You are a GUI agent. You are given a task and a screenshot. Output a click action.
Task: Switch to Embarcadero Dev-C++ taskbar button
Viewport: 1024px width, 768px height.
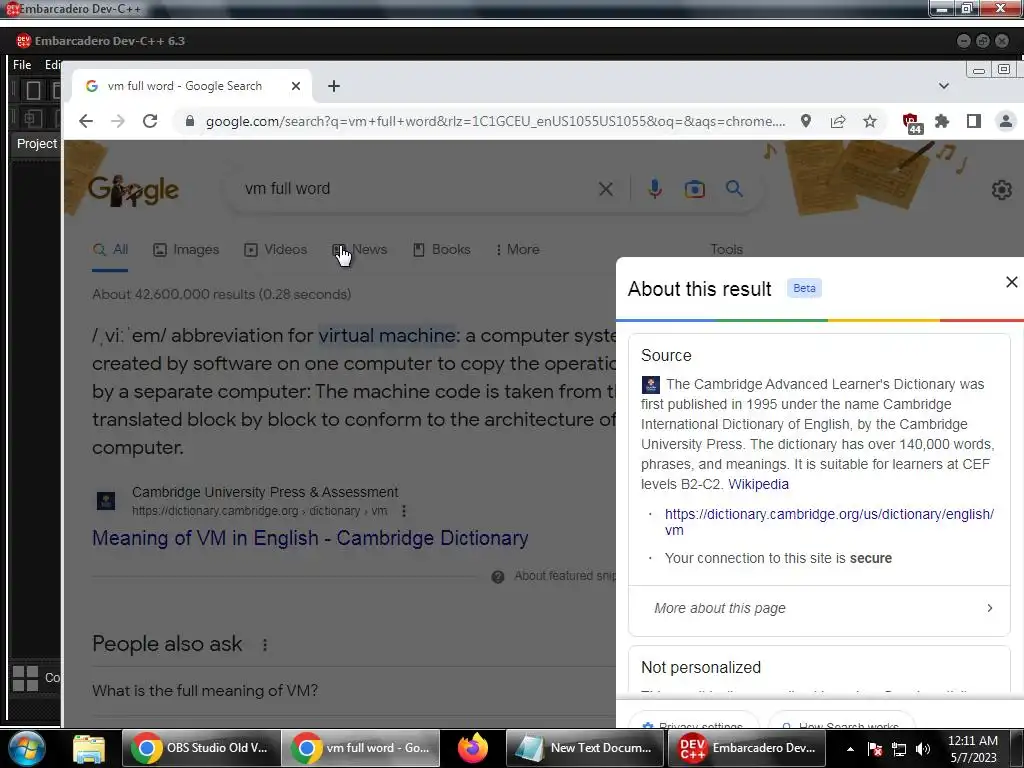746,748
